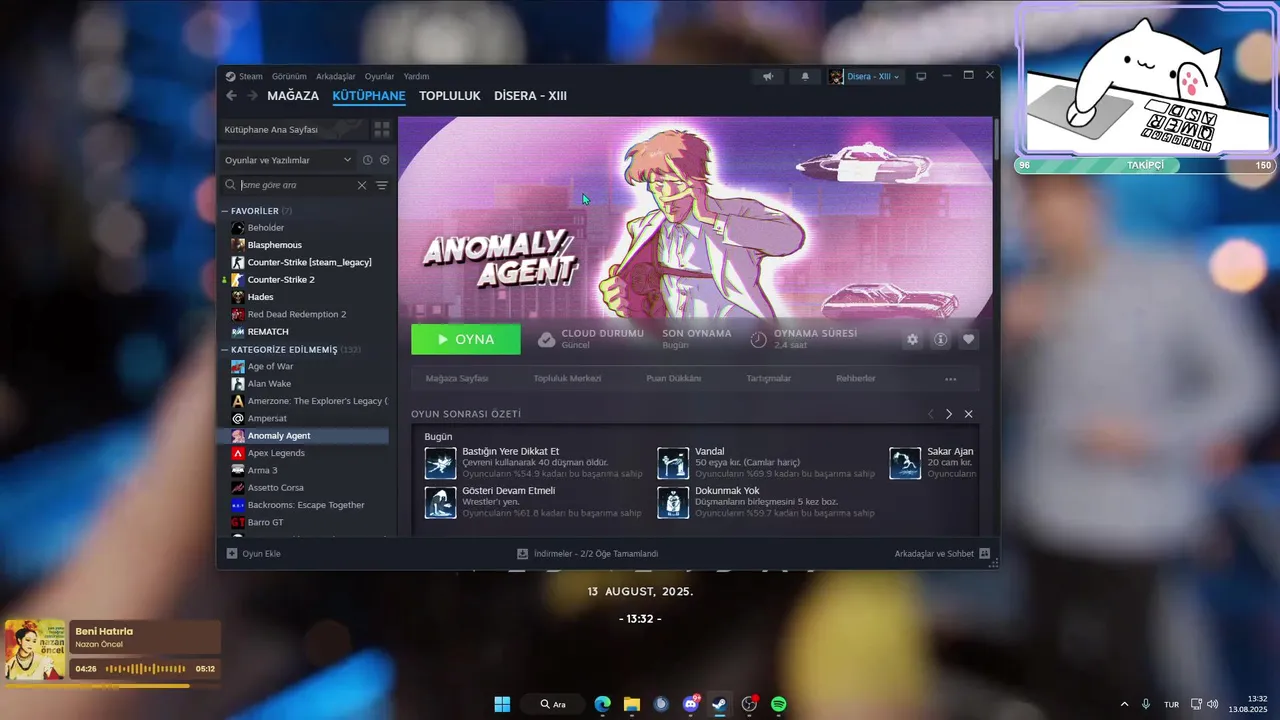Open the Yardım menu
Image resolution: width=1280 pixels, height=720 pixels.
(416, 76)
